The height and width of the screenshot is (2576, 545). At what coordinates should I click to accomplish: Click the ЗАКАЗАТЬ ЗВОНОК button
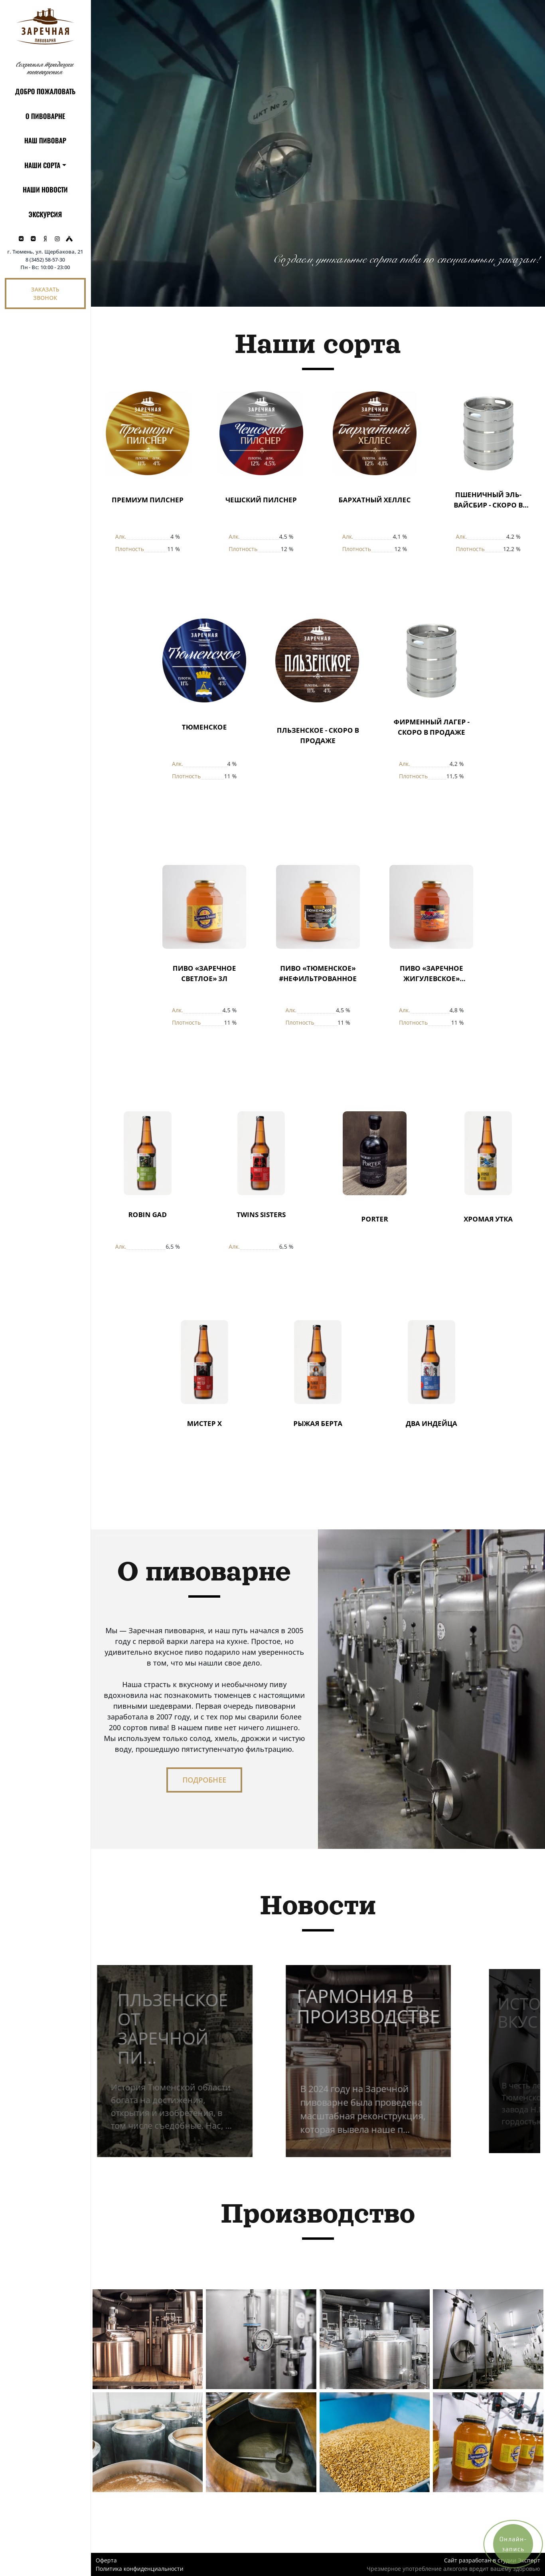45,294
